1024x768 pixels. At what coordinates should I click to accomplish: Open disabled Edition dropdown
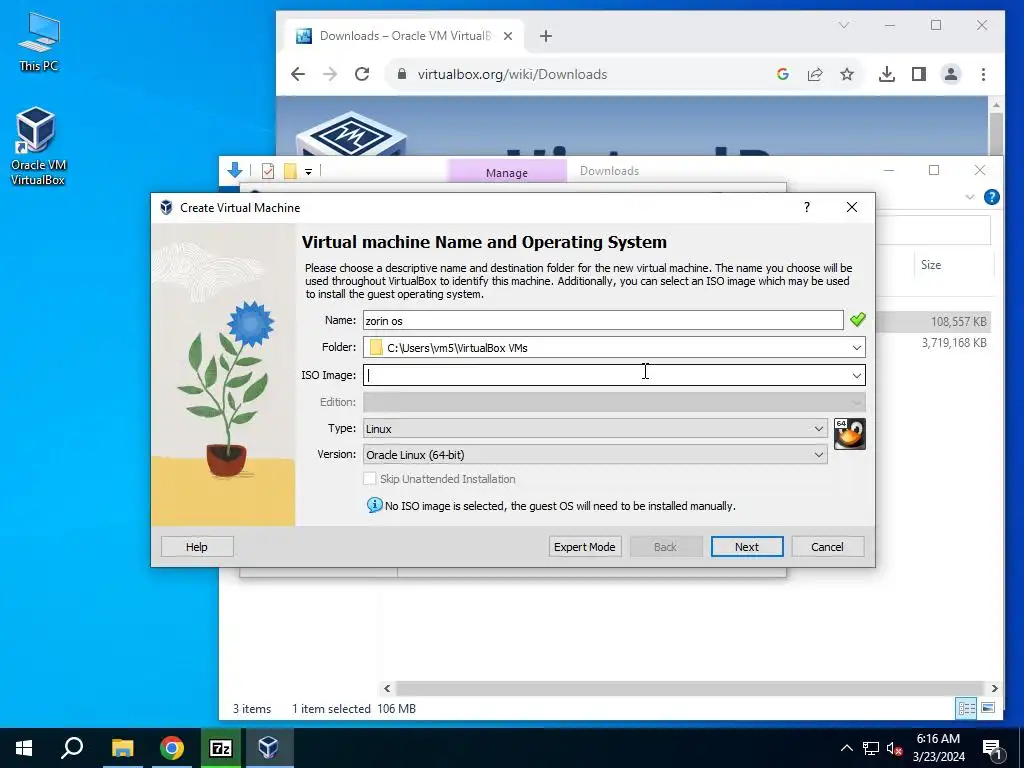(614, 402)
